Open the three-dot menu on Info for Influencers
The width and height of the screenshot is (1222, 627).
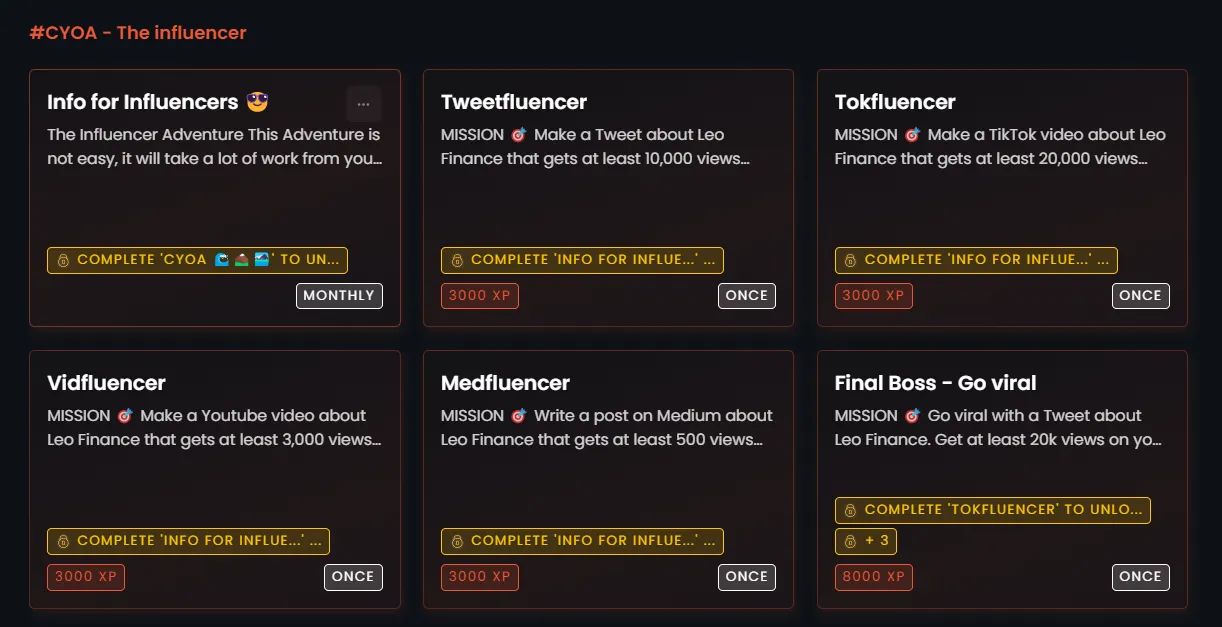(363, 103)
